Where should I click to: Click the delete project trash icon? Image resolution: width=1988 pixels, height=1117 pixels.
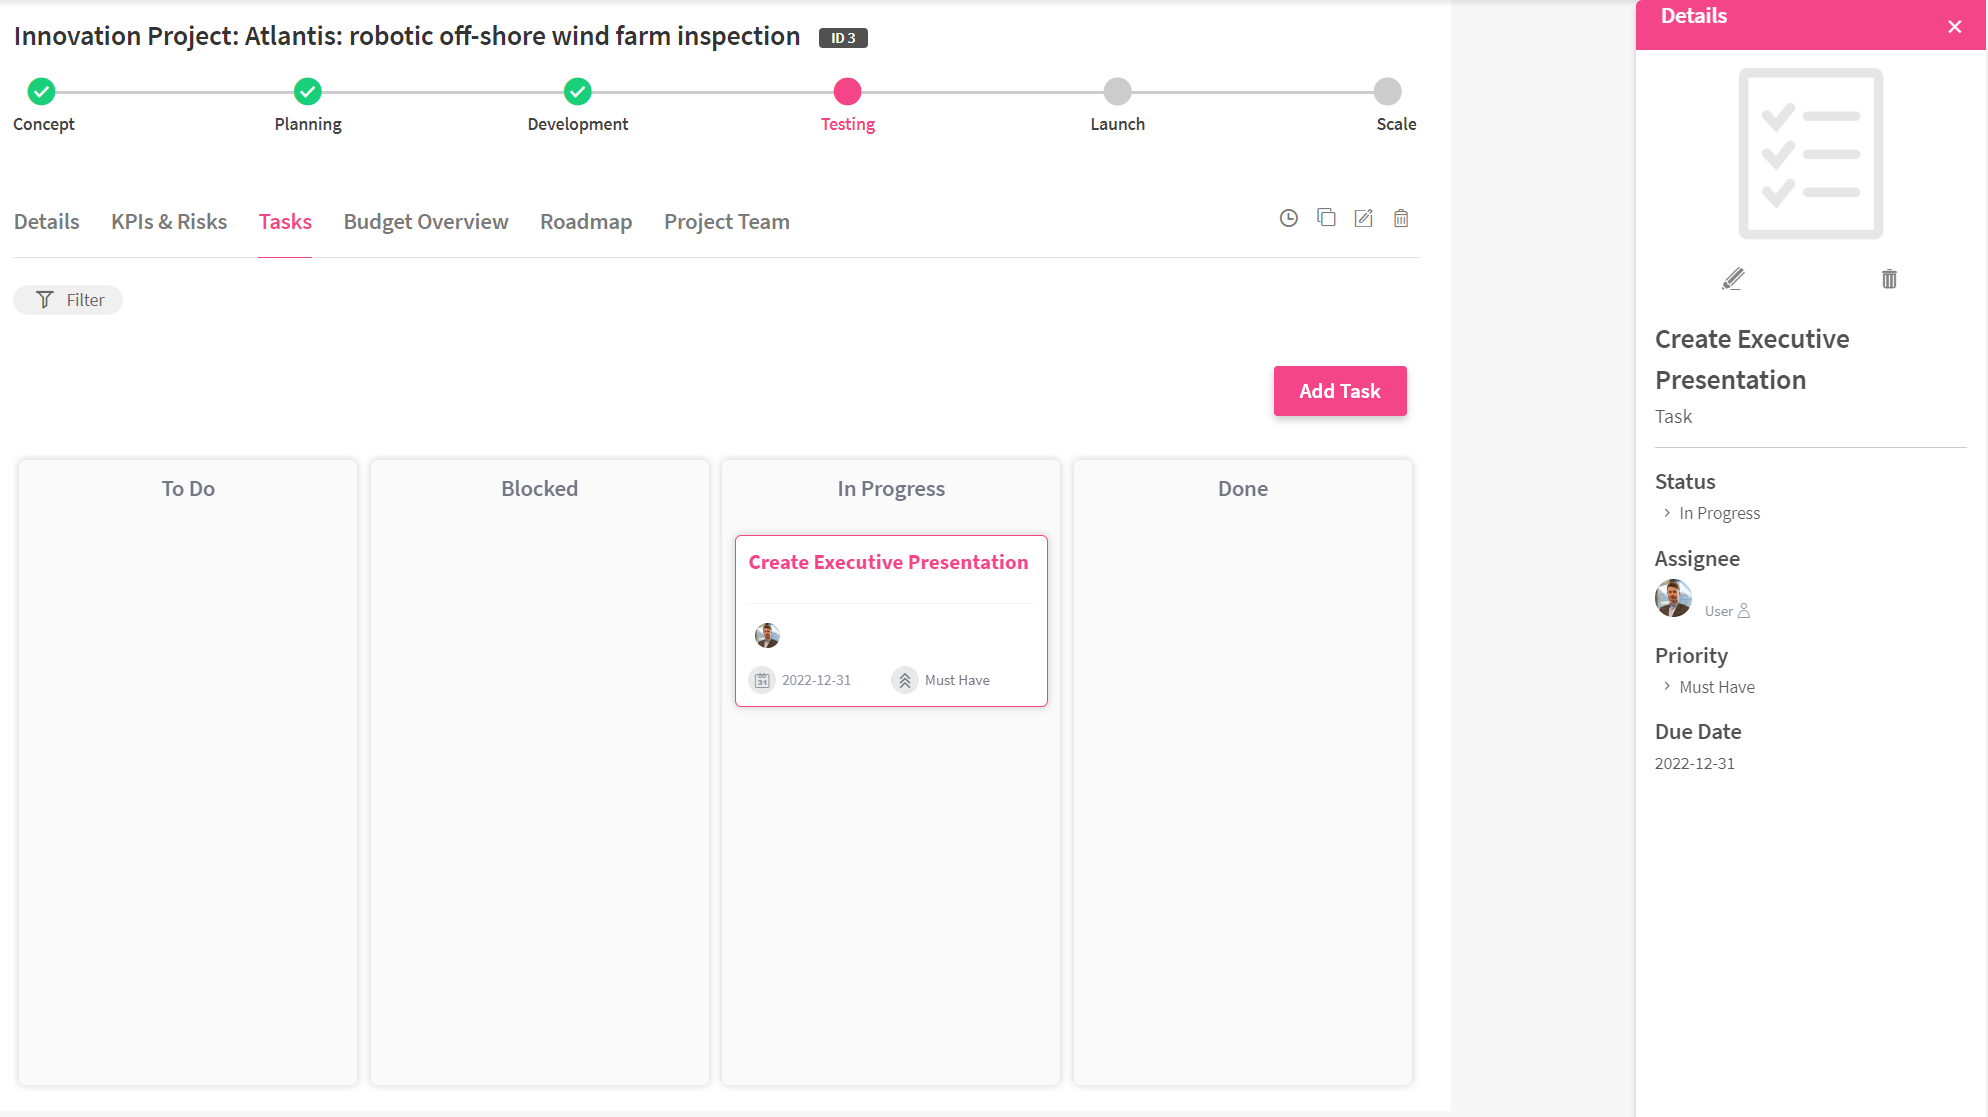coord(1401,218)
